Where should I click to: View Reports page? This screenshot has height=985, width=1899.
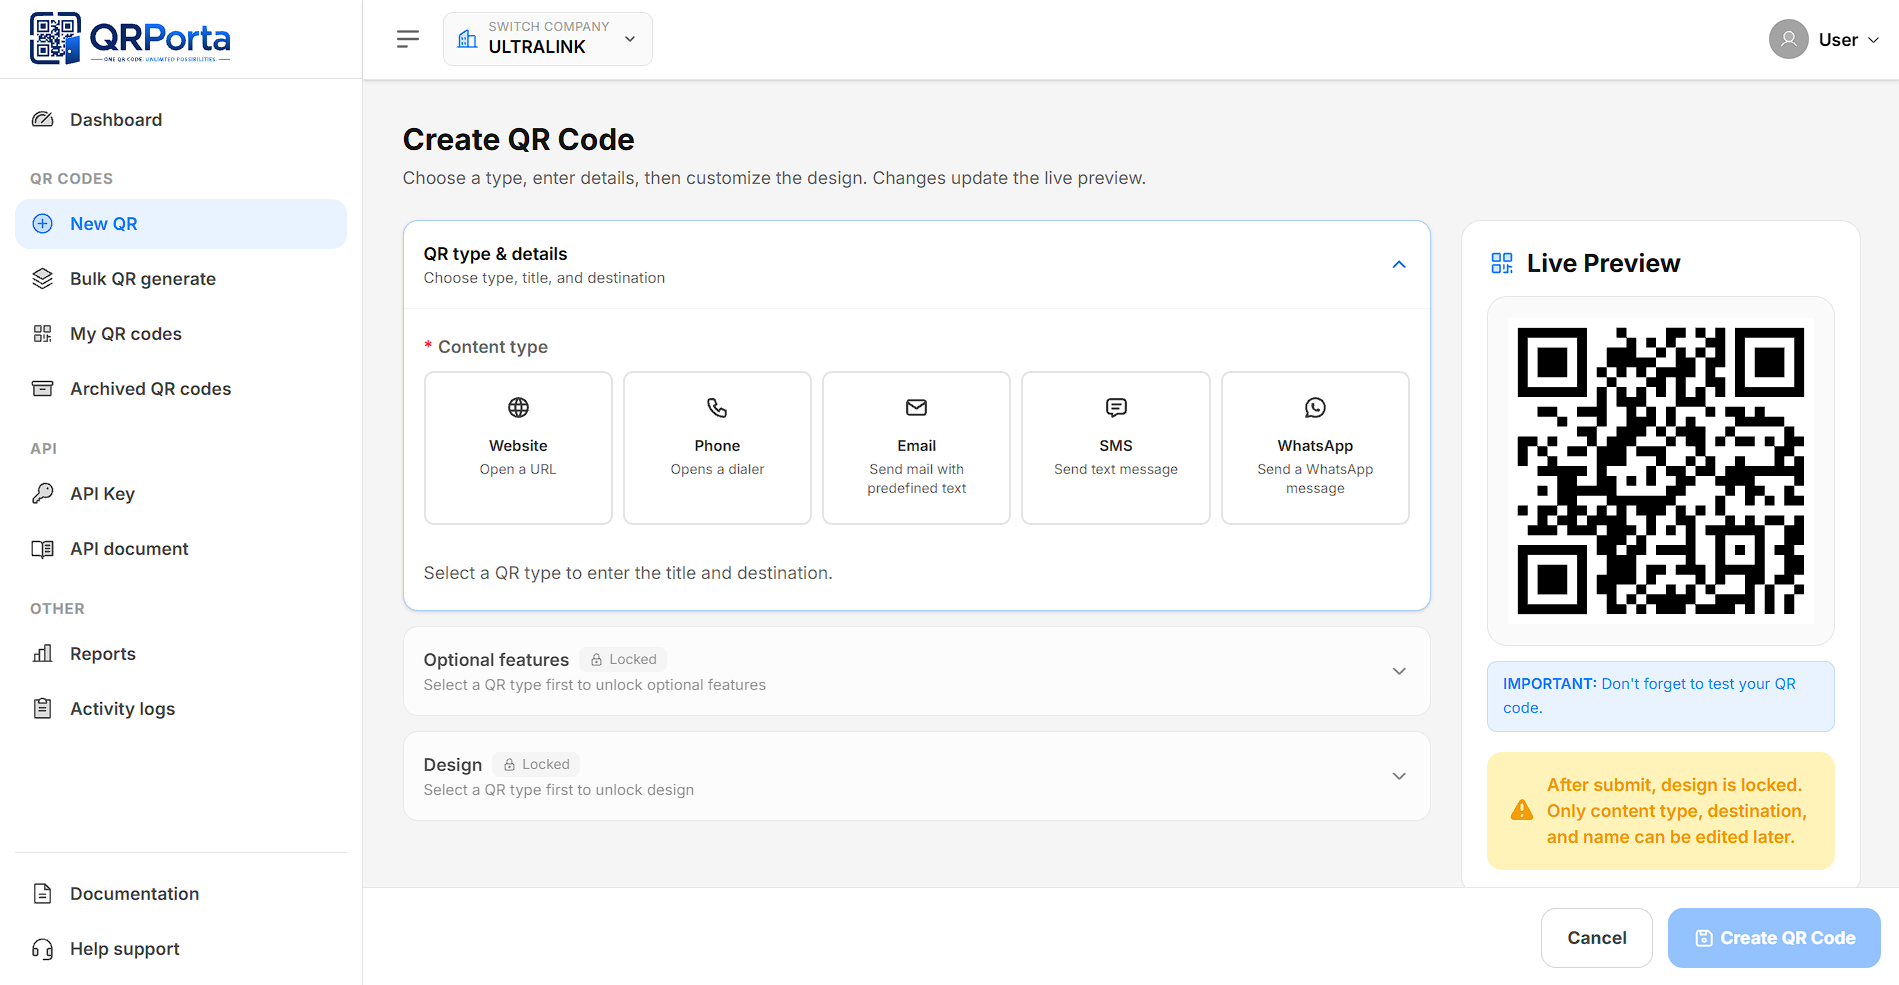pyautogui.click(x=181, y=654)
